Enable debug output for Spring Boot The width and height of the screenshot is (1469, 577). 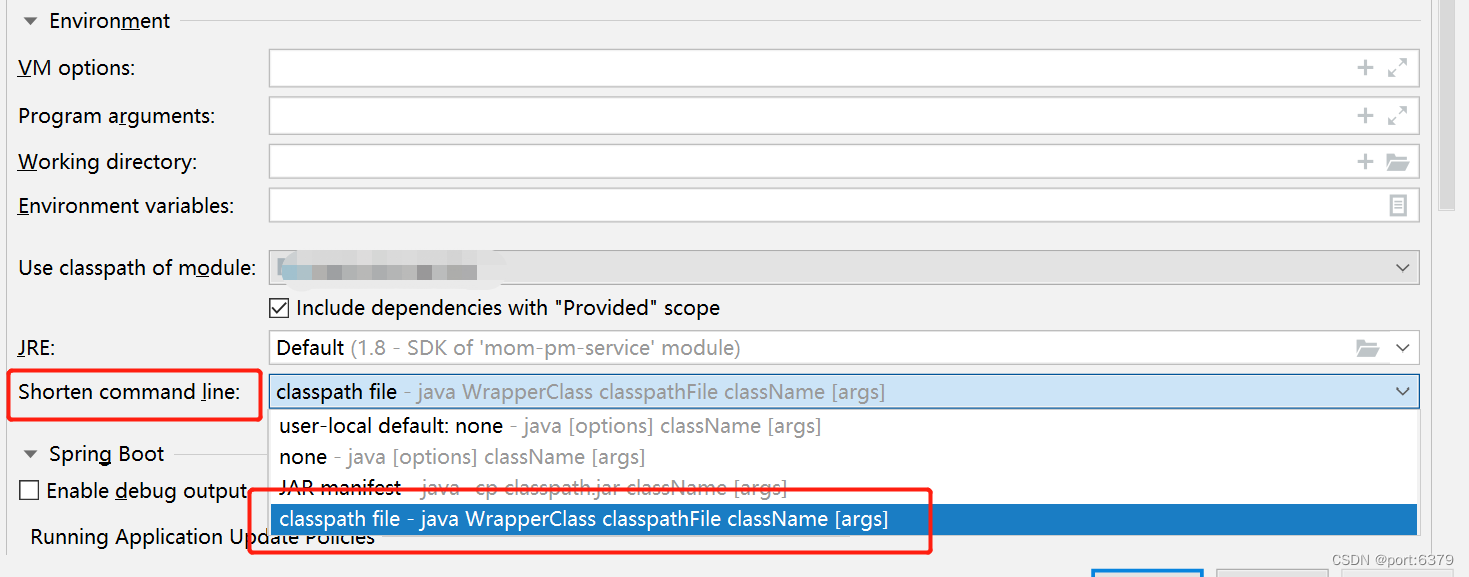pos(29,490)
